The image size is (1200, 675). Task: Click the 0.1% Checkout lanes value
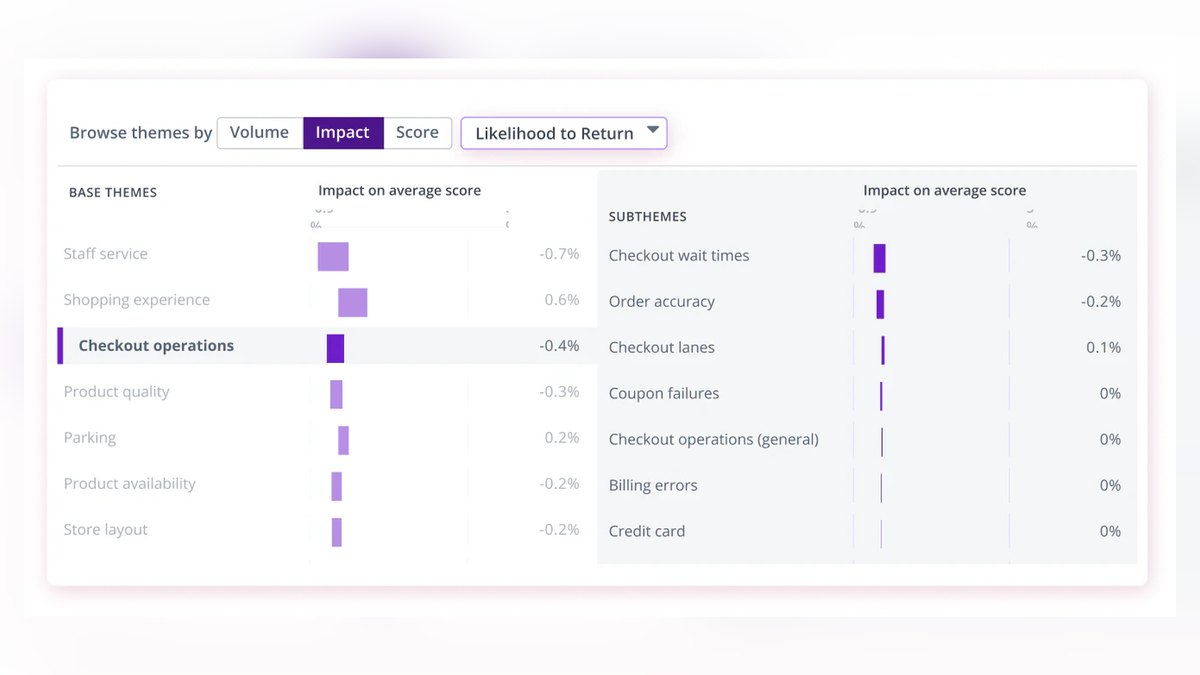click(x=1104, y=348)
